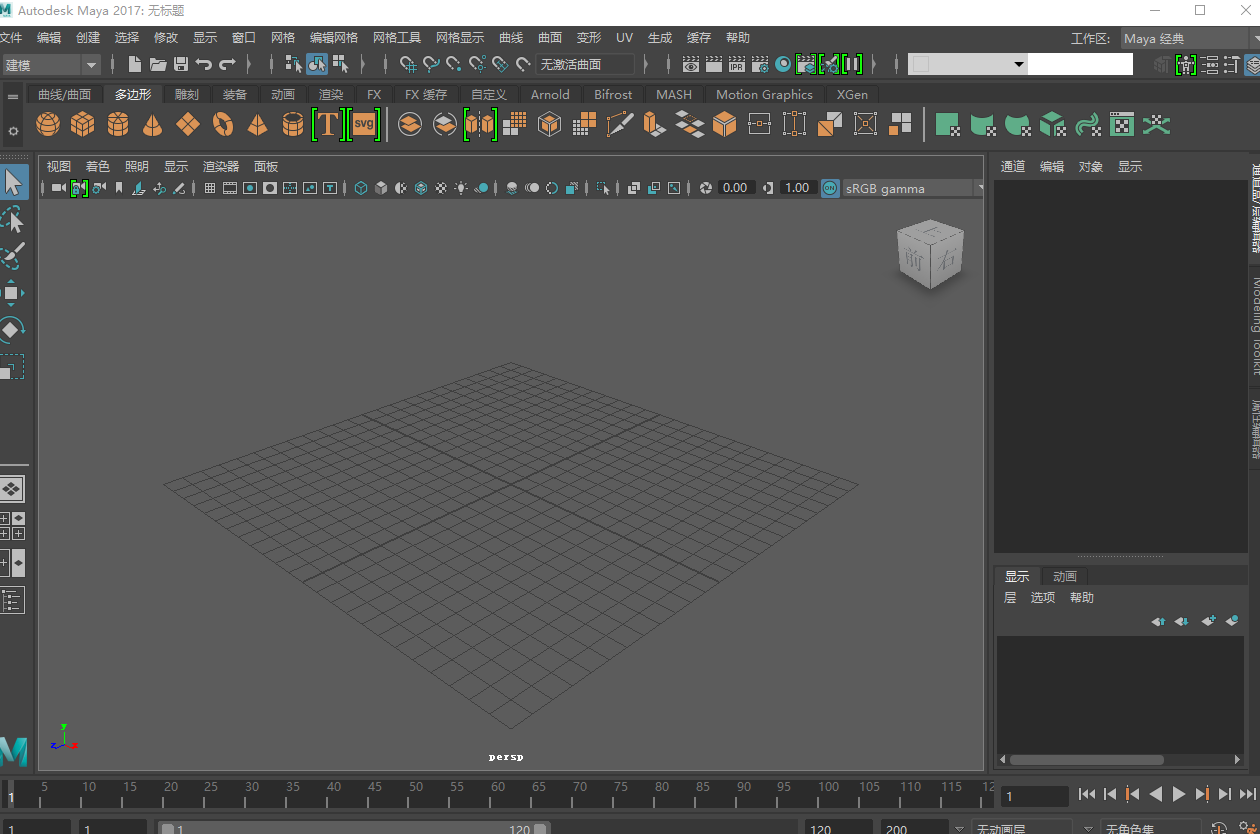The height and width of the screenshot is (834, 1260).
Task: Open the 无动画层 animation layer dropdown
Action: tap(1020, 828)
